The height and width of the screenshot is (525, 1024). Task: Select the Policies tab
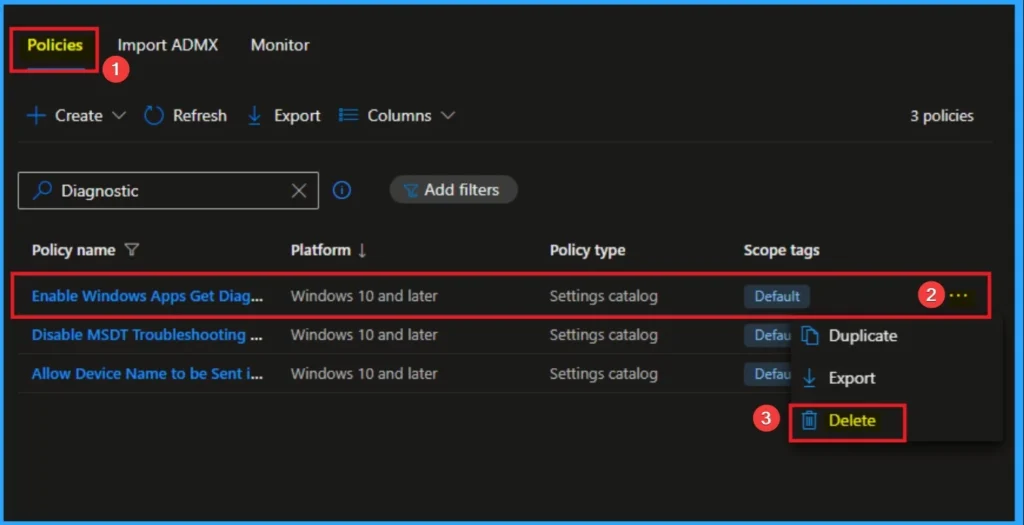(55, 45)
